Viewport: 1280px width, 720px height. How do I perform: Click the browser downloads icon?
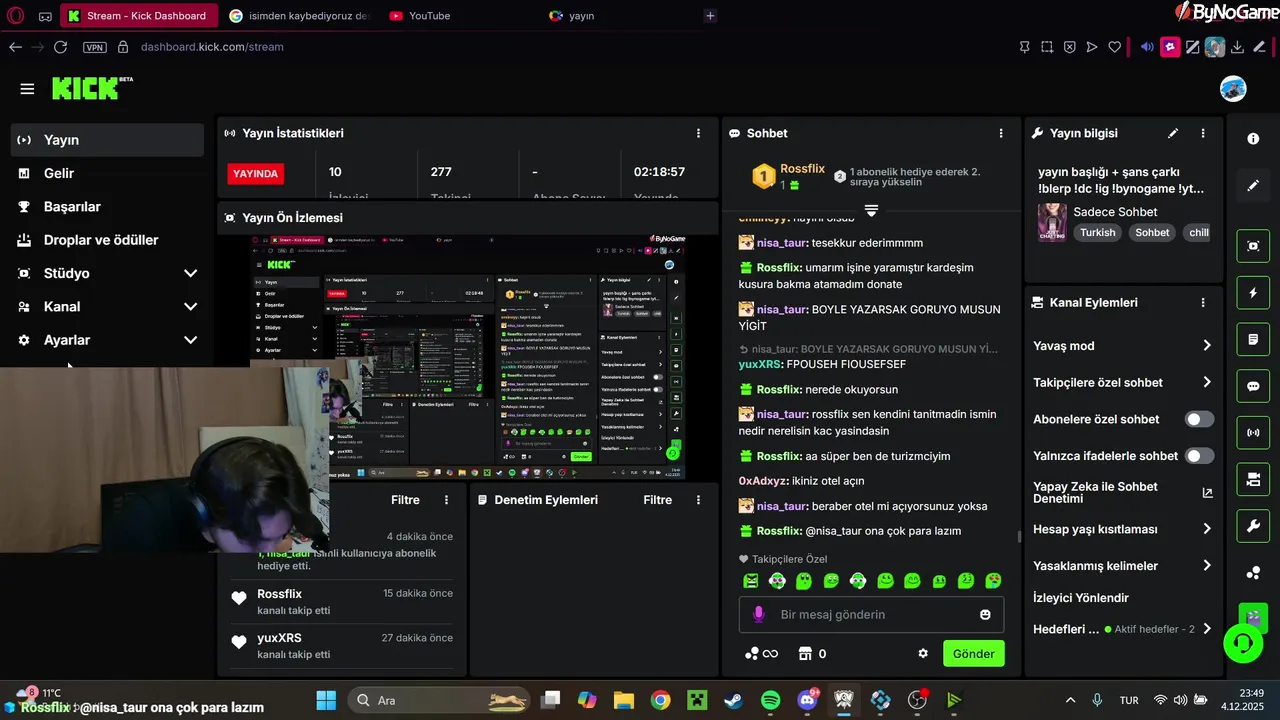click(1237, 47)
